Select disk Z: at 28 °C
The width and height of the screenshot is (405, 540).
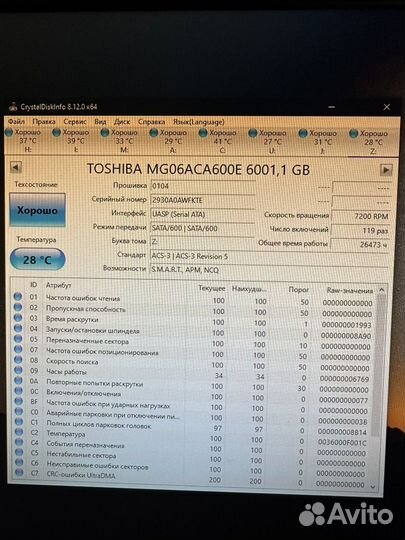(368, 142)
